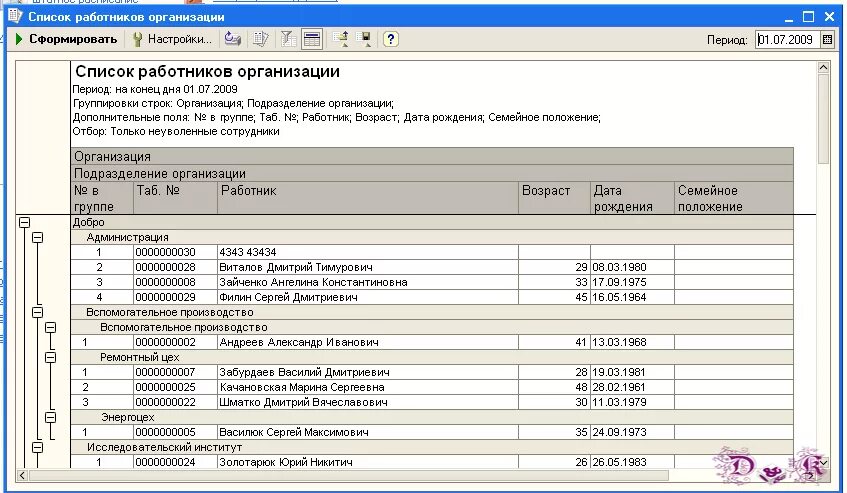Click the Работник column header
The image size is (847, 493).
point(368,198)
